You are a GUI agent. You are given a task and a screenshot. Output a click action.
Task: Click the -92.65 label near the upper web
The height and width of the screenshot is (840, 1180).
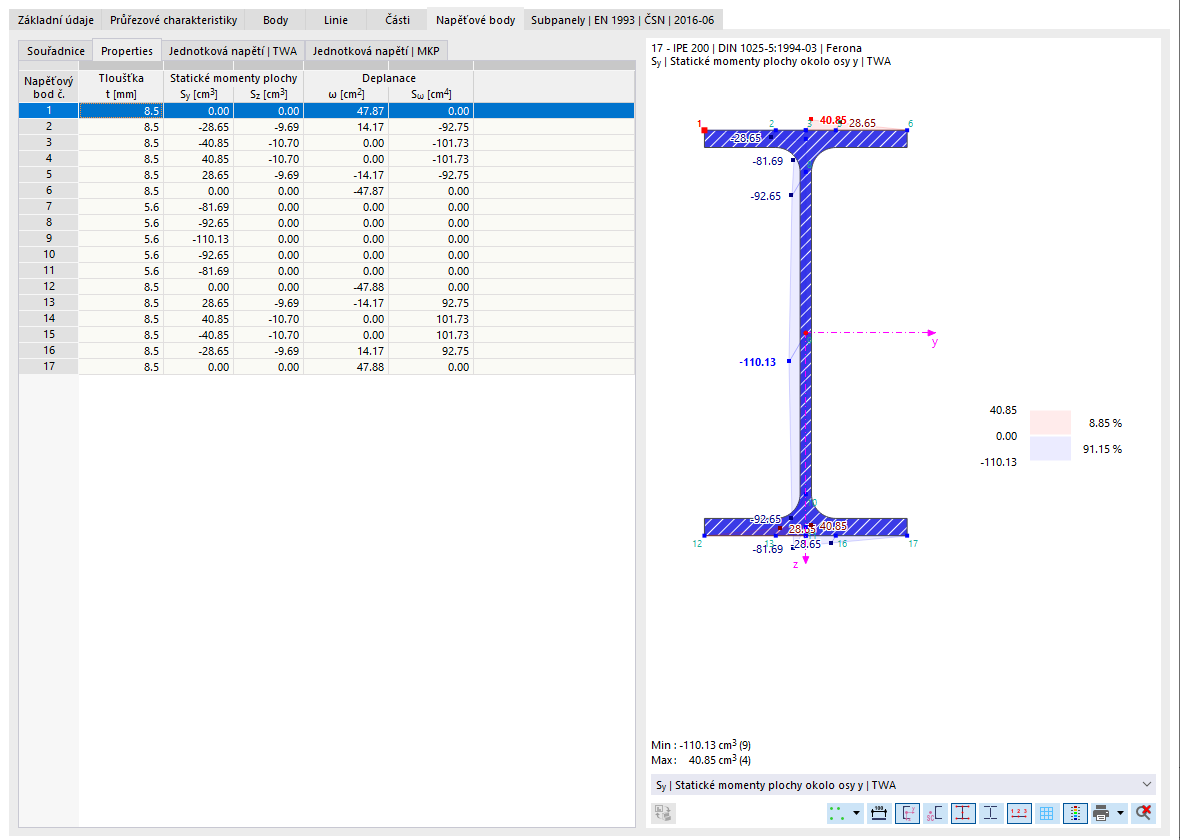765,196
